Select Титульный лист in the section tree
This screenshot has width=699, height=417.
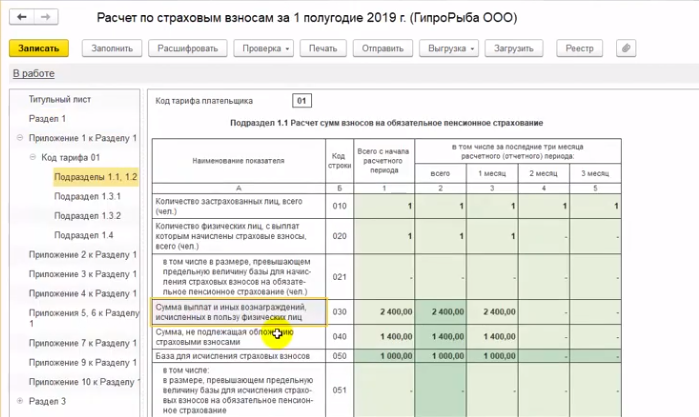coord(59,100)
